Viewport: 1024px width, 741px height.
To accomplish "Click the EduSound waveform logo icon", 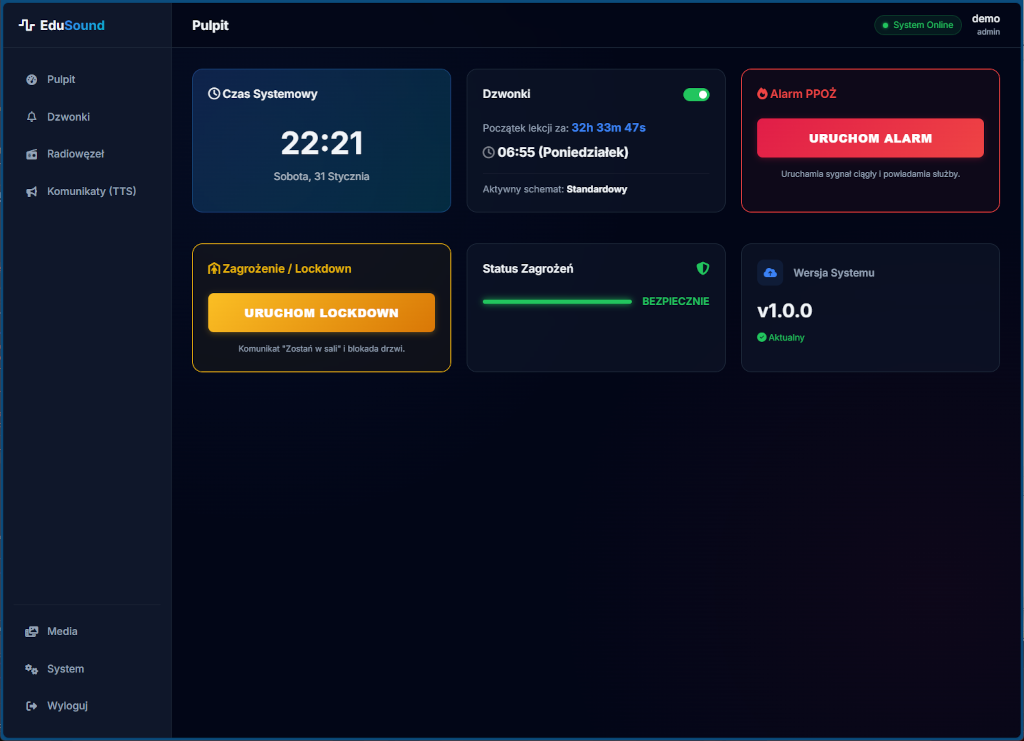I will [x=27, y=25].
